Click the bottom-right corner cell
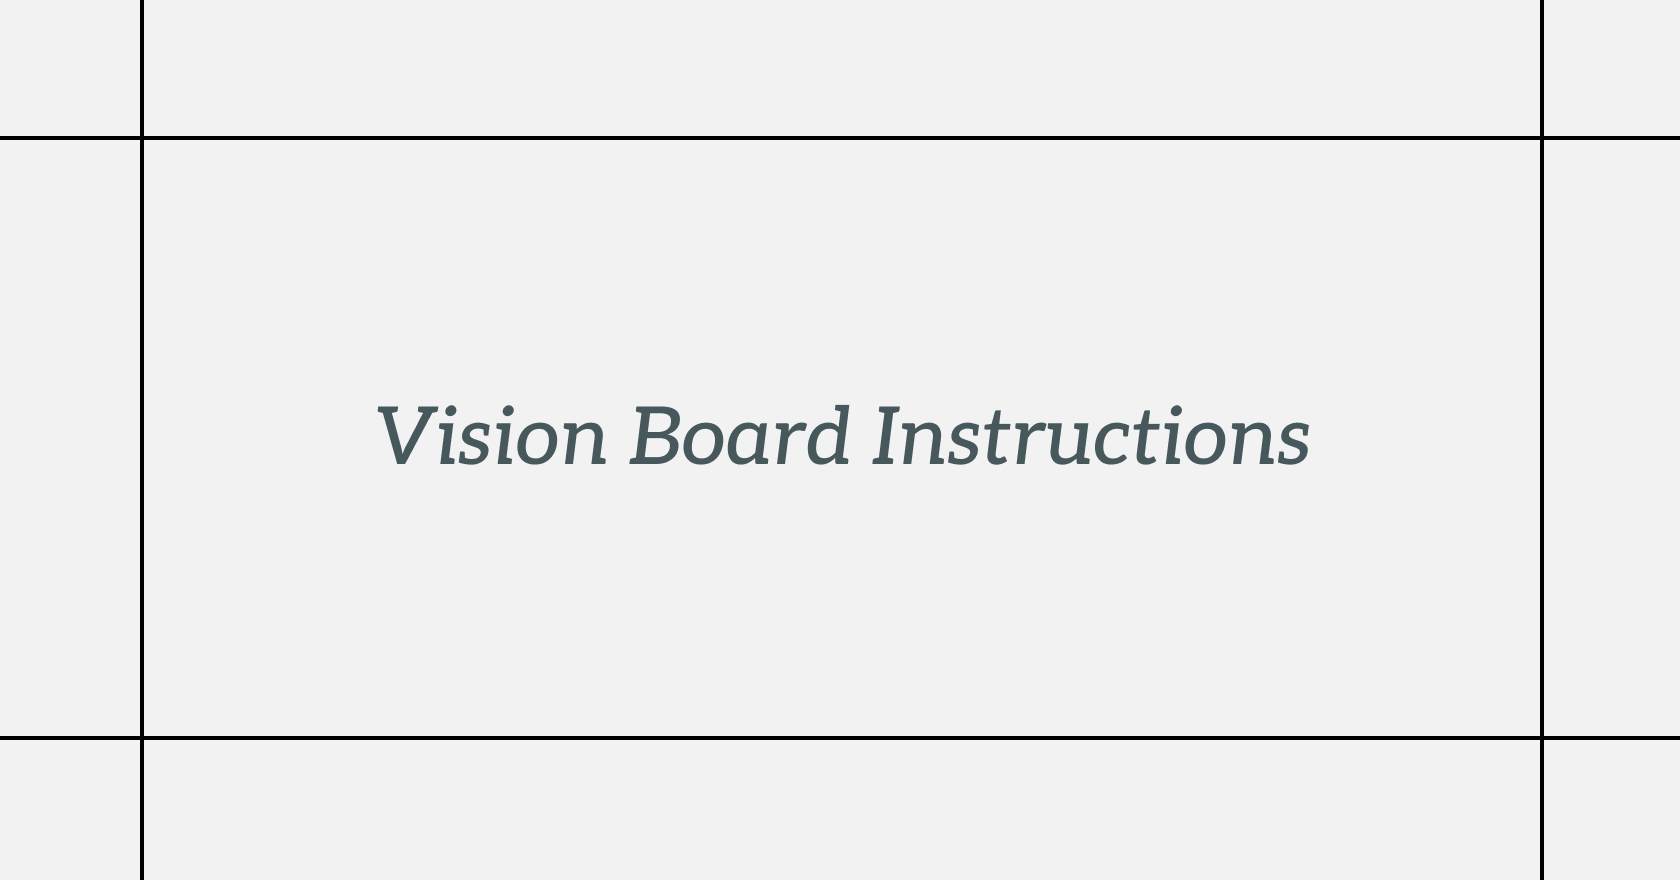The height and width of the screenshot is (880, 1680). coord(1612,810)
